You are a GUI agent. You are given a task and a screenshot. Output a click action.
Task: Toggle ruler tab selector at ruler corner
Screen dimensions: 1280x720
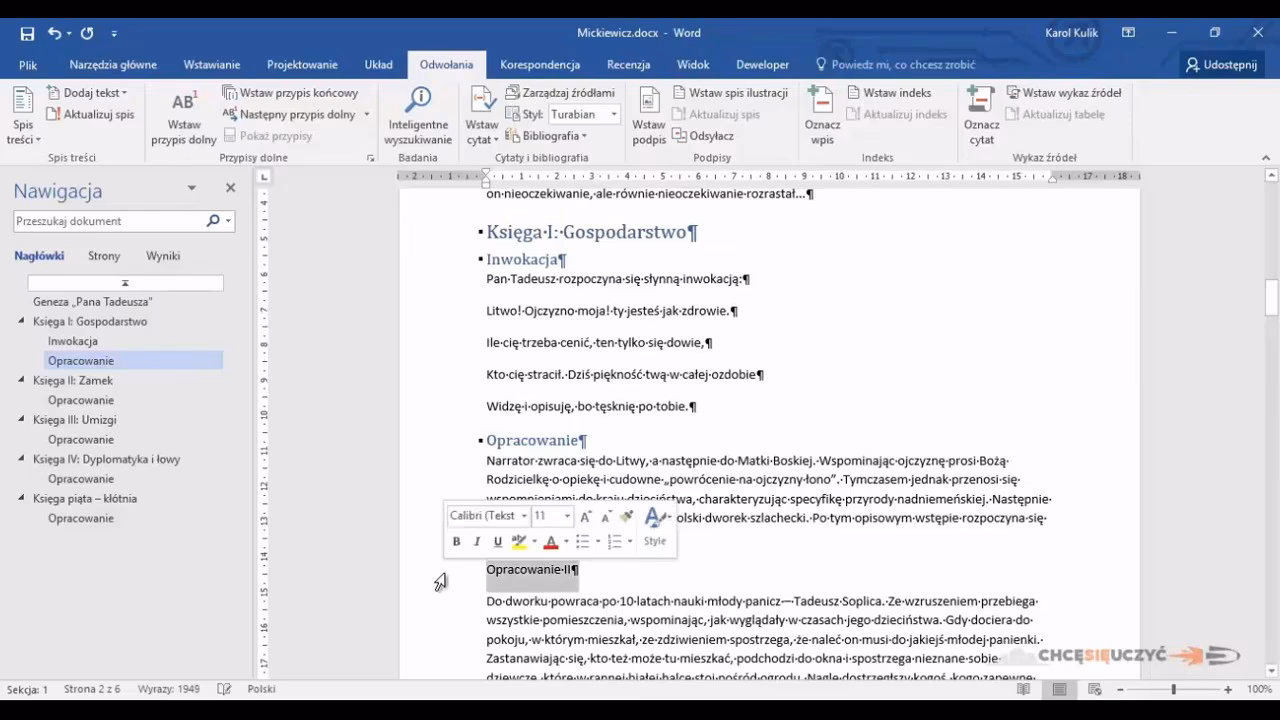tap(264, 177)
